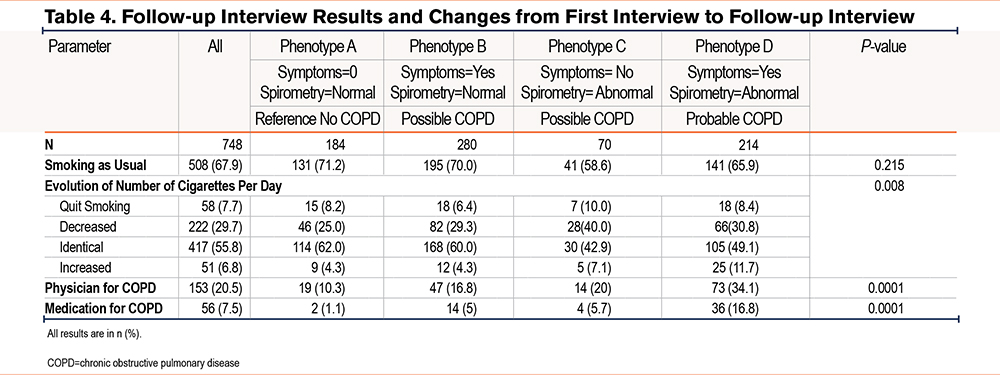Select the Probable COPD cell

[734, 119]
